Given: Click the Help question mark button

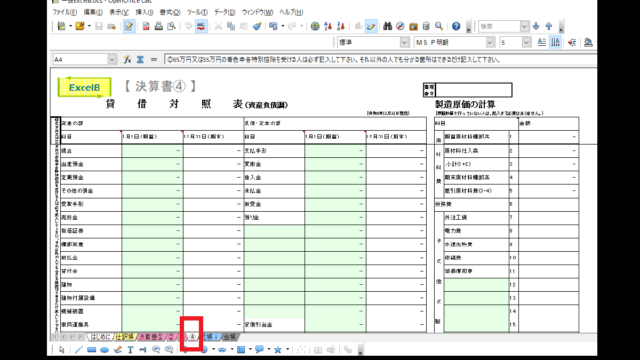Looking at the screenshot, I should point(456,27).
